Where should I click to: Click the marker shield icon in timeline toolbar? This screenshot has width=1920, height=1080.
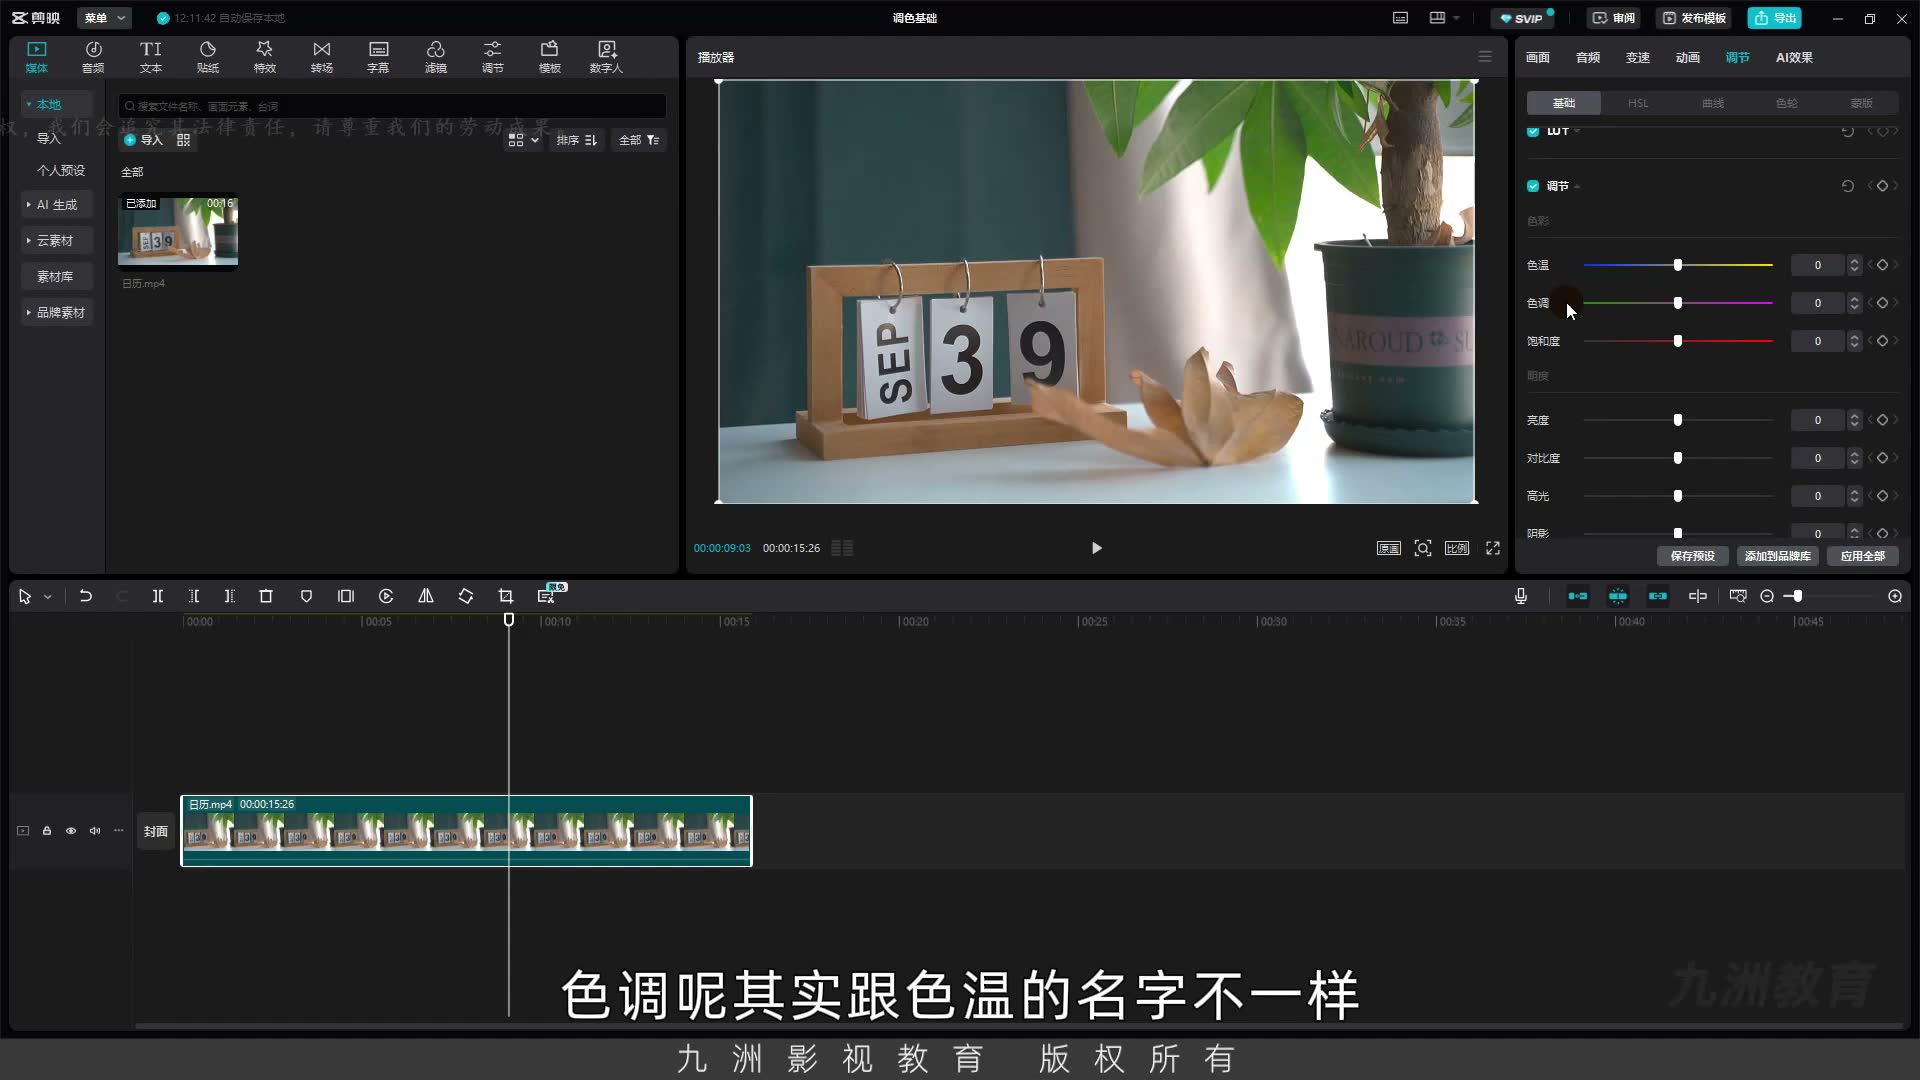[x=306, y=596]
